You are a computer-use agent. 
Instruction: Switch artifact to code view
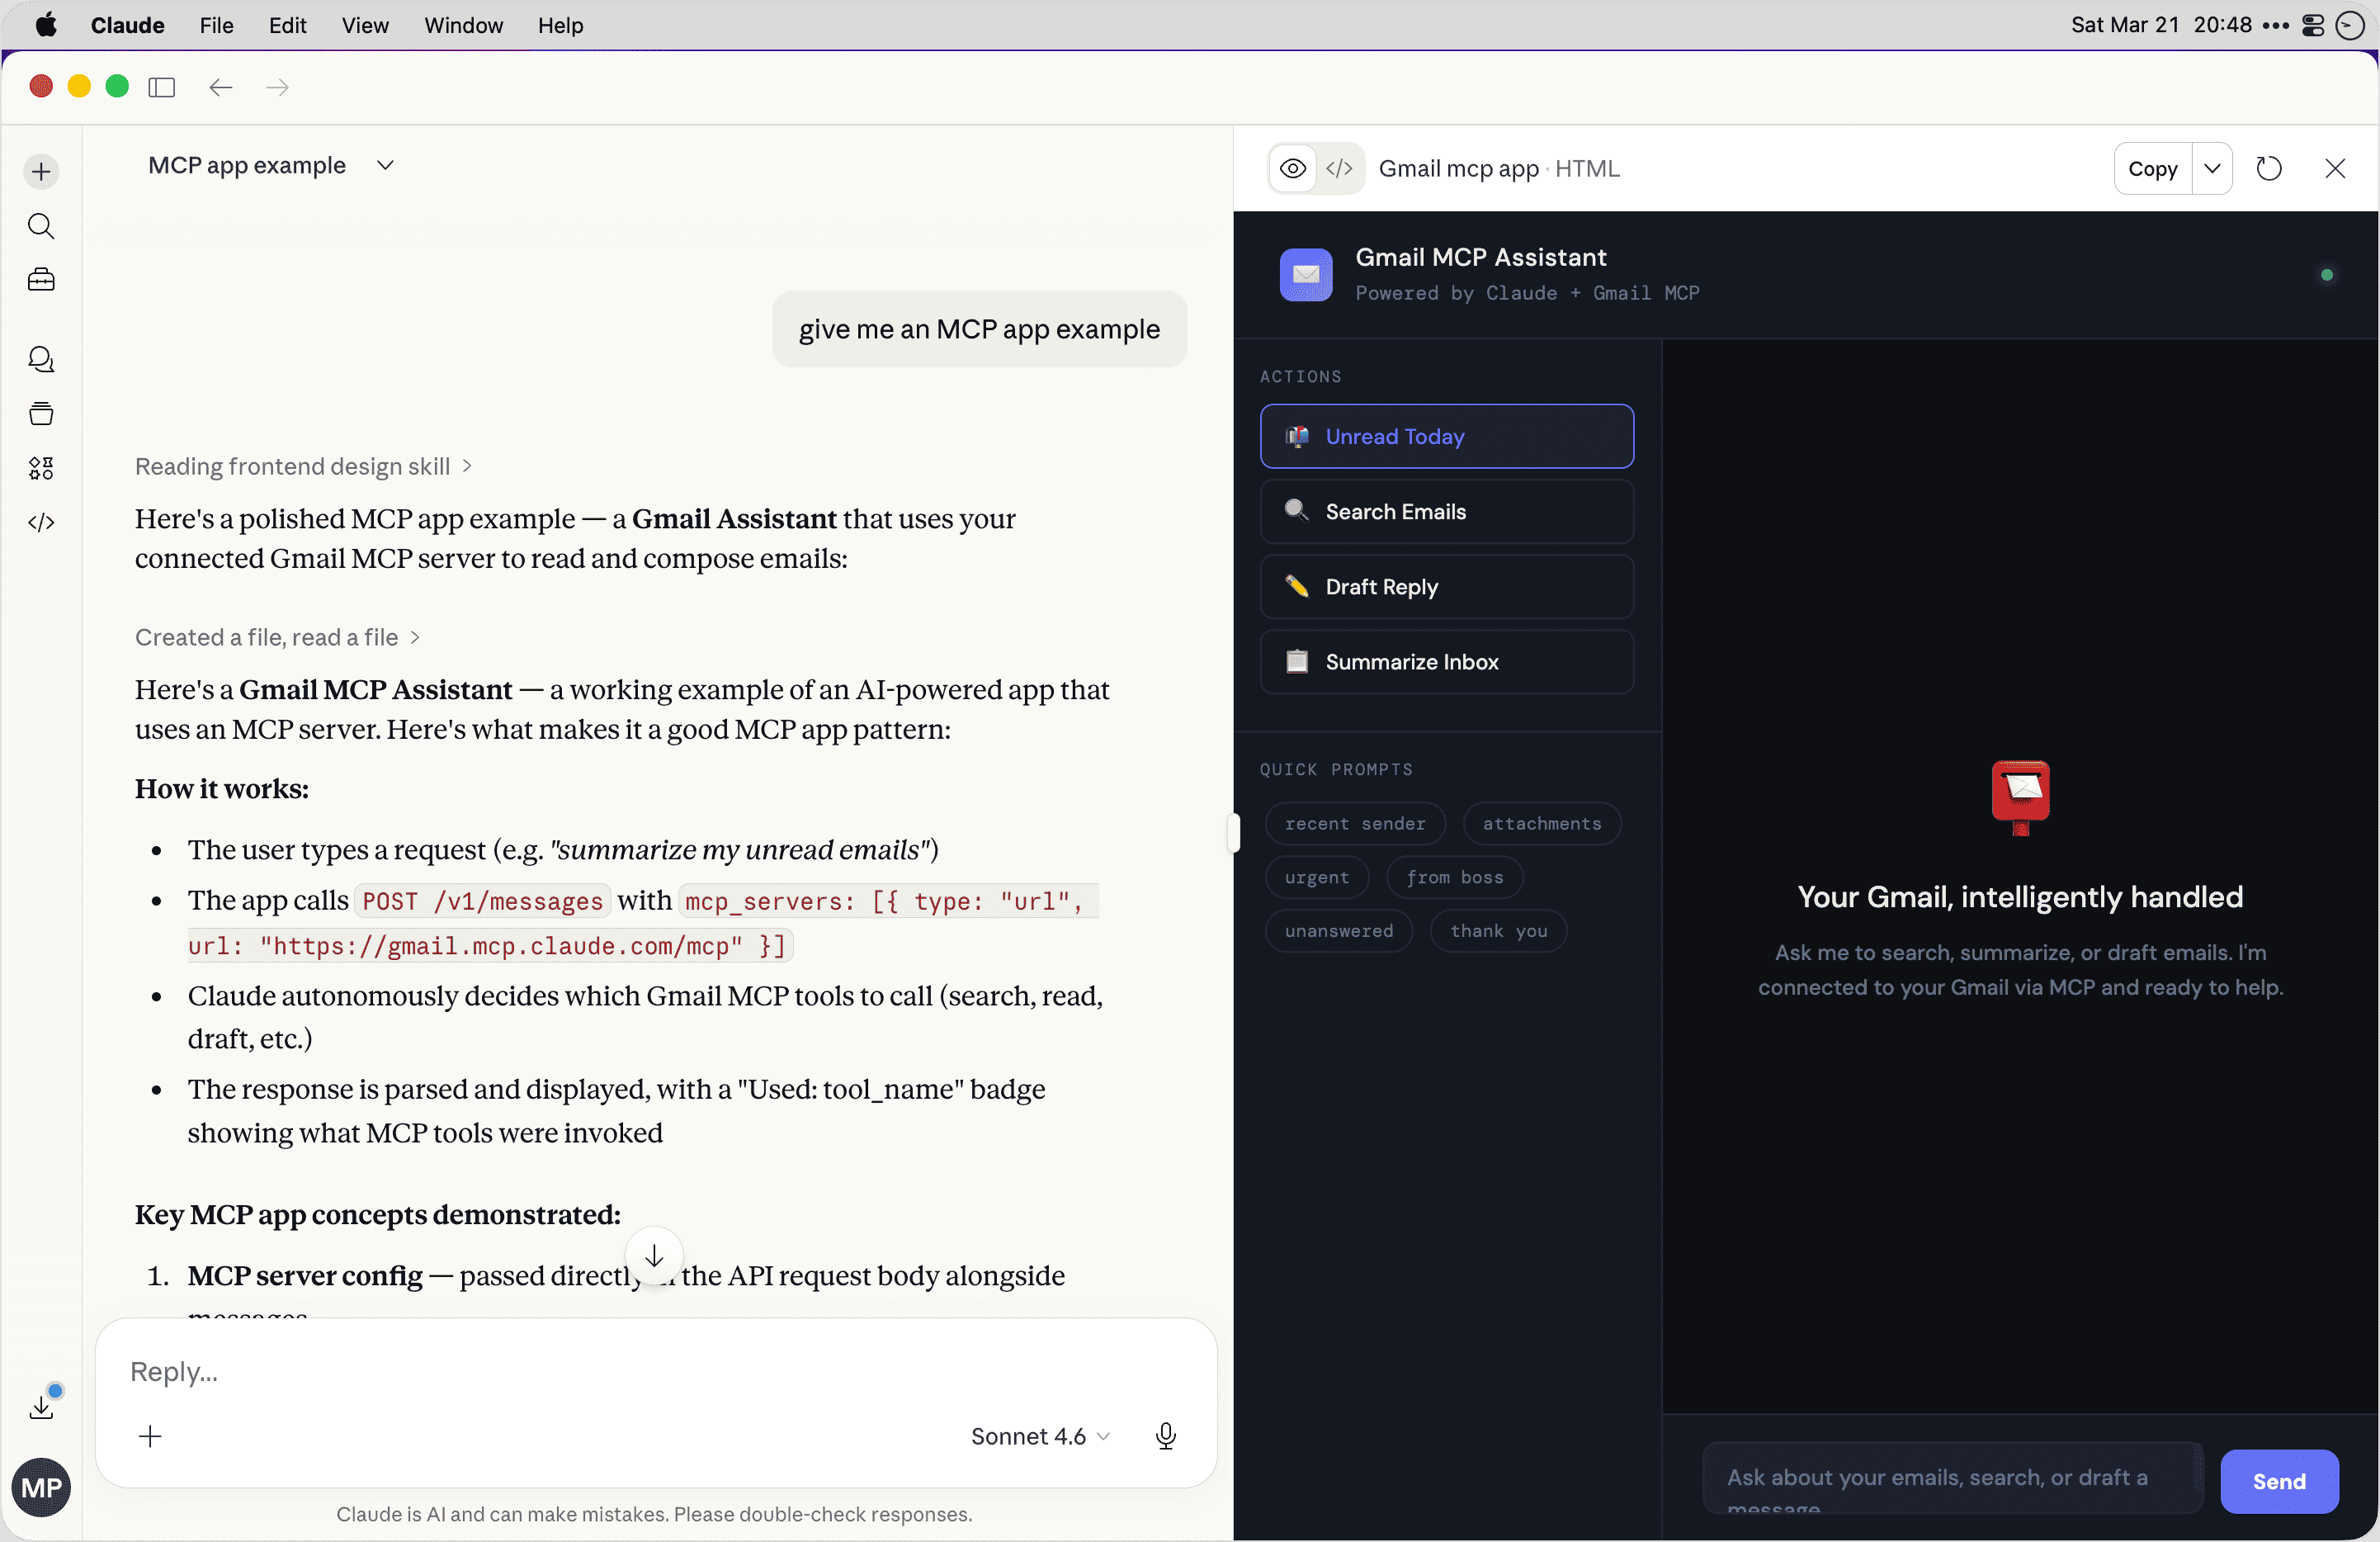point(1339,169)
